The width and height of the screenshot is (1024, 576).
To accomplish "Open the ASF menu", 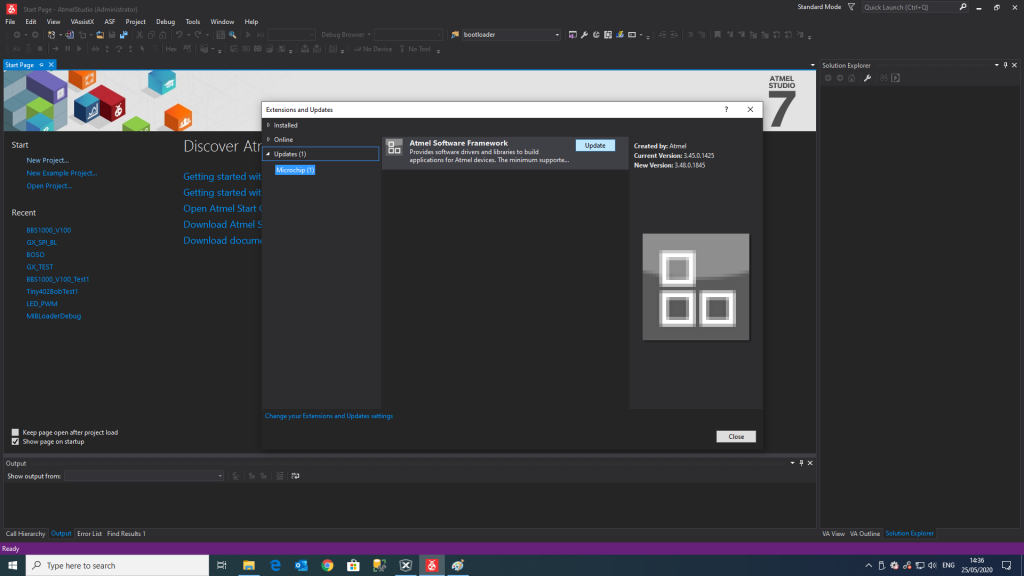I will pos(110,22).
